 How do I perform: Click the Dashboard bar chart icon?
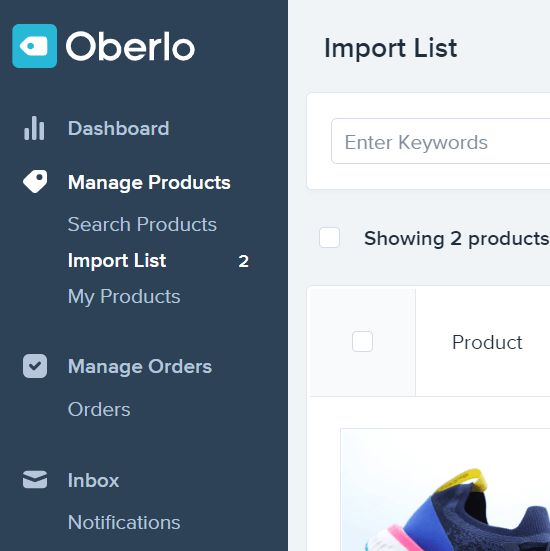pyautogui.click(x=34, y=128)
